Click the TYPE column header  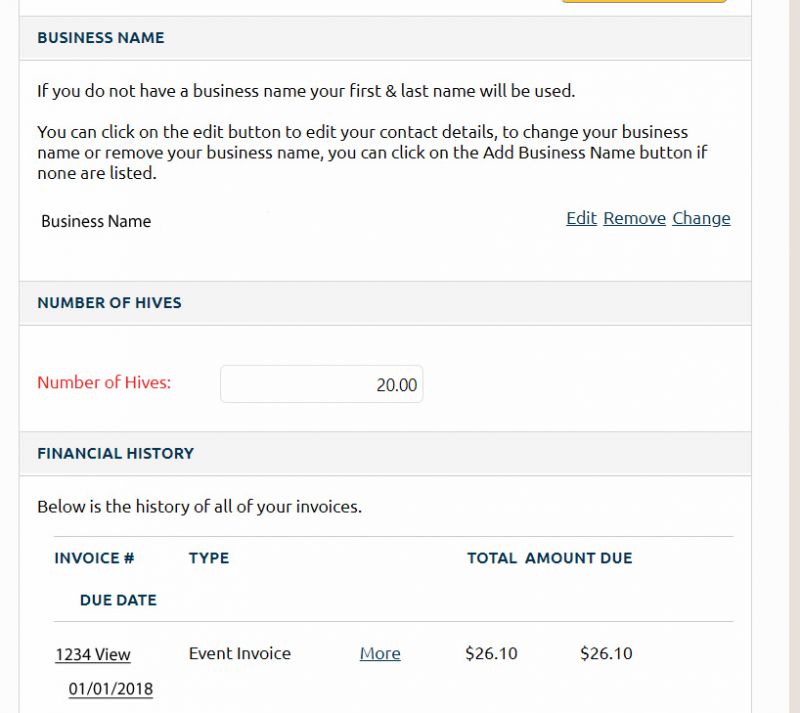[x=209, y=558]
